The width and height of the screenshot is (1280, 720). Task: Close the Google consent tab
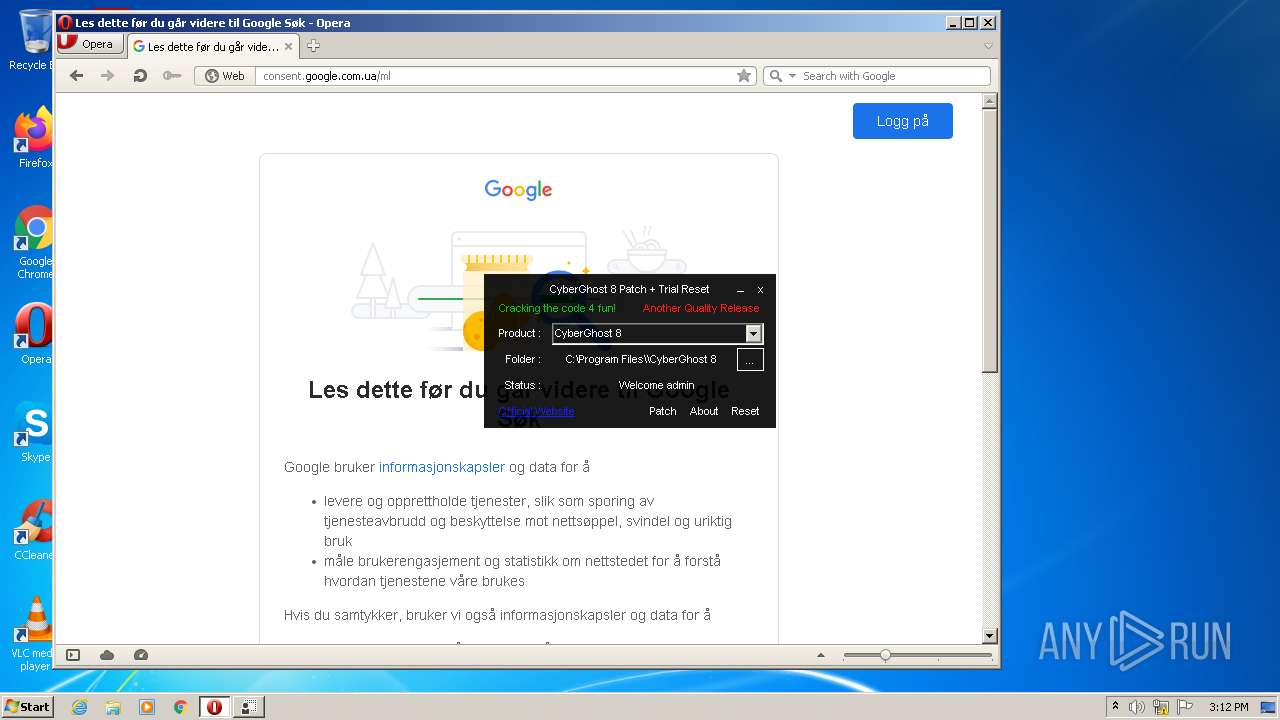click(x=288, y=46)
